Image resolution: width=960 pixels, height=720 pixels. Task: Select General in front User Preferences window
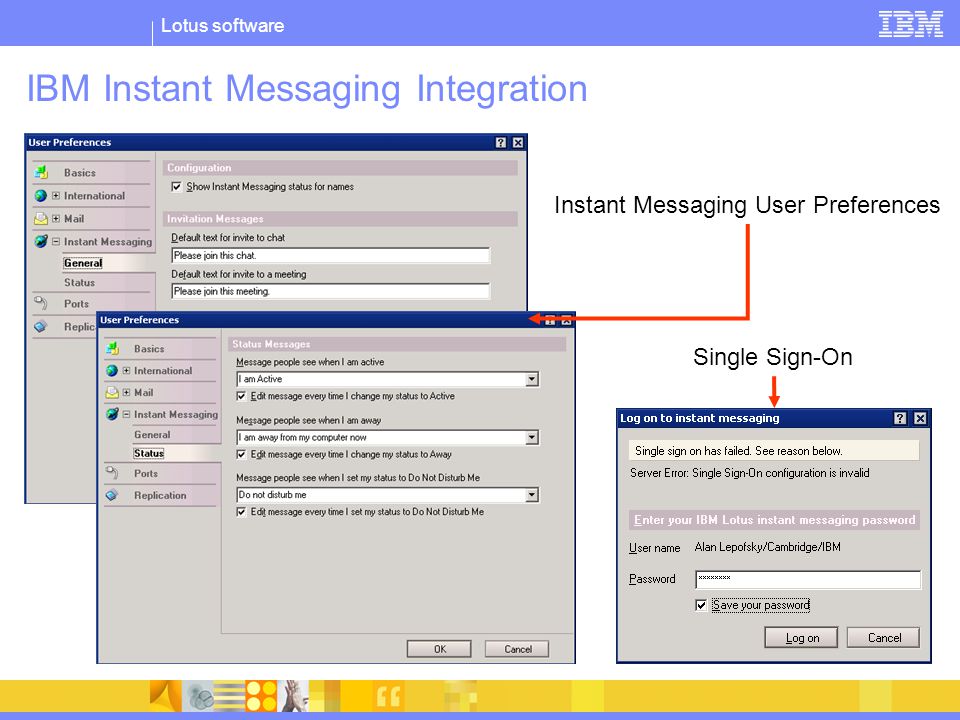tap(152, 434)
